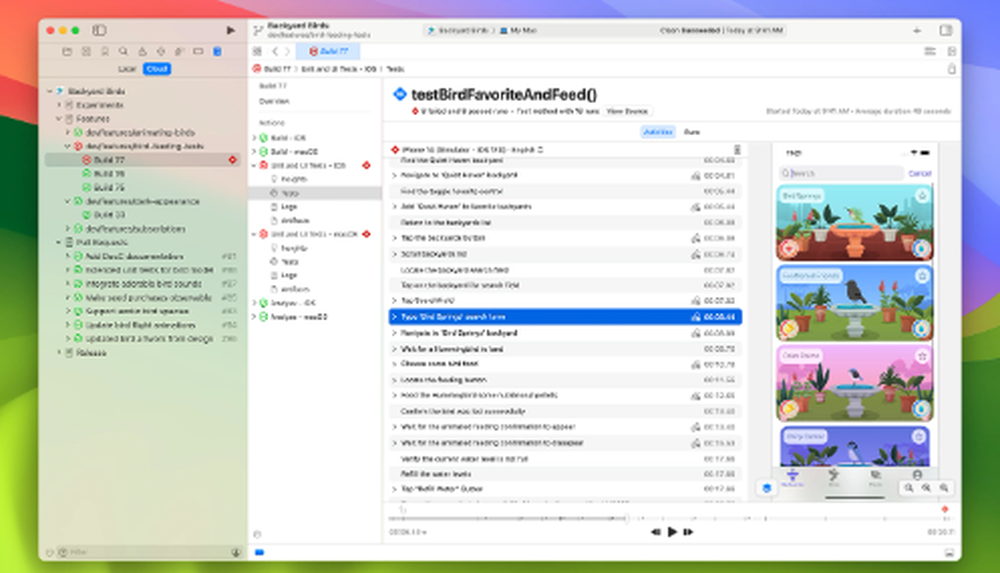Open the Project navigator folder icon

[x=67, y=51]
